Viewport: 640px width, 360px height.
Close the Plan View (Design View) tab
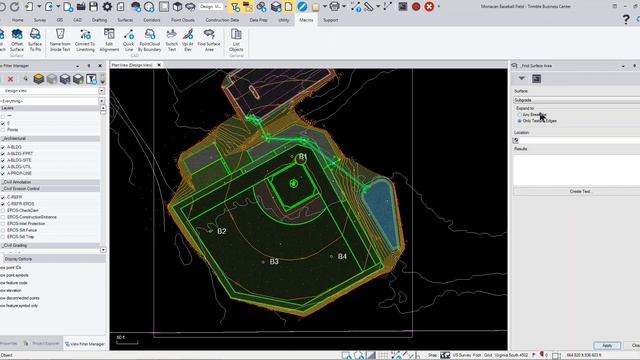(159, 65)
